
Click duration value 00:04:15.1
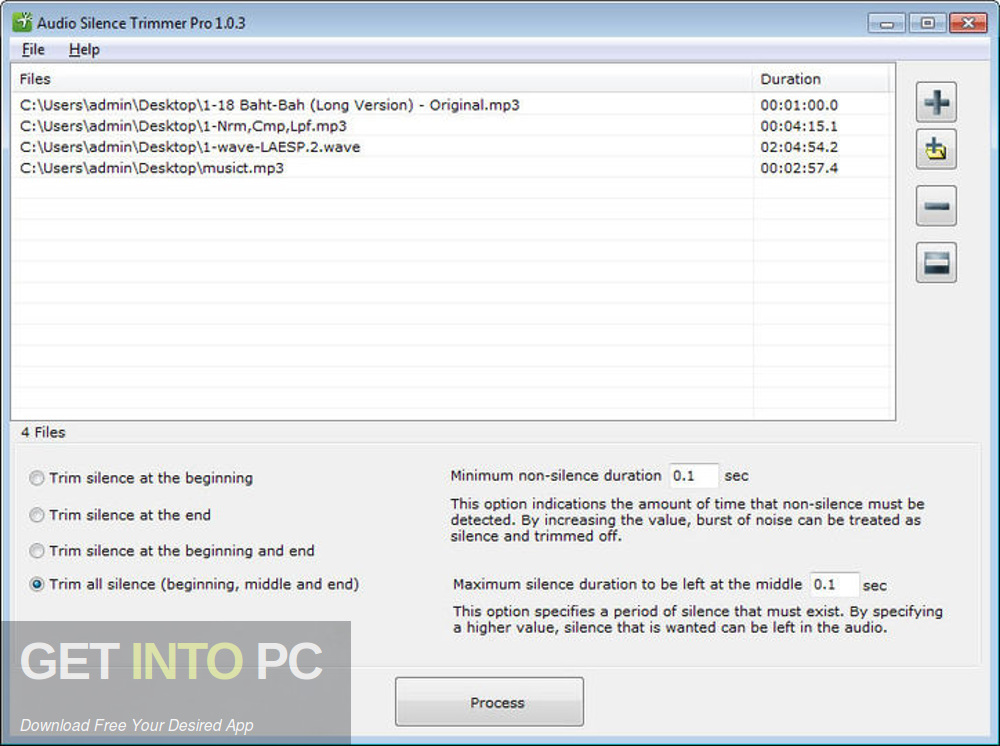799,126
